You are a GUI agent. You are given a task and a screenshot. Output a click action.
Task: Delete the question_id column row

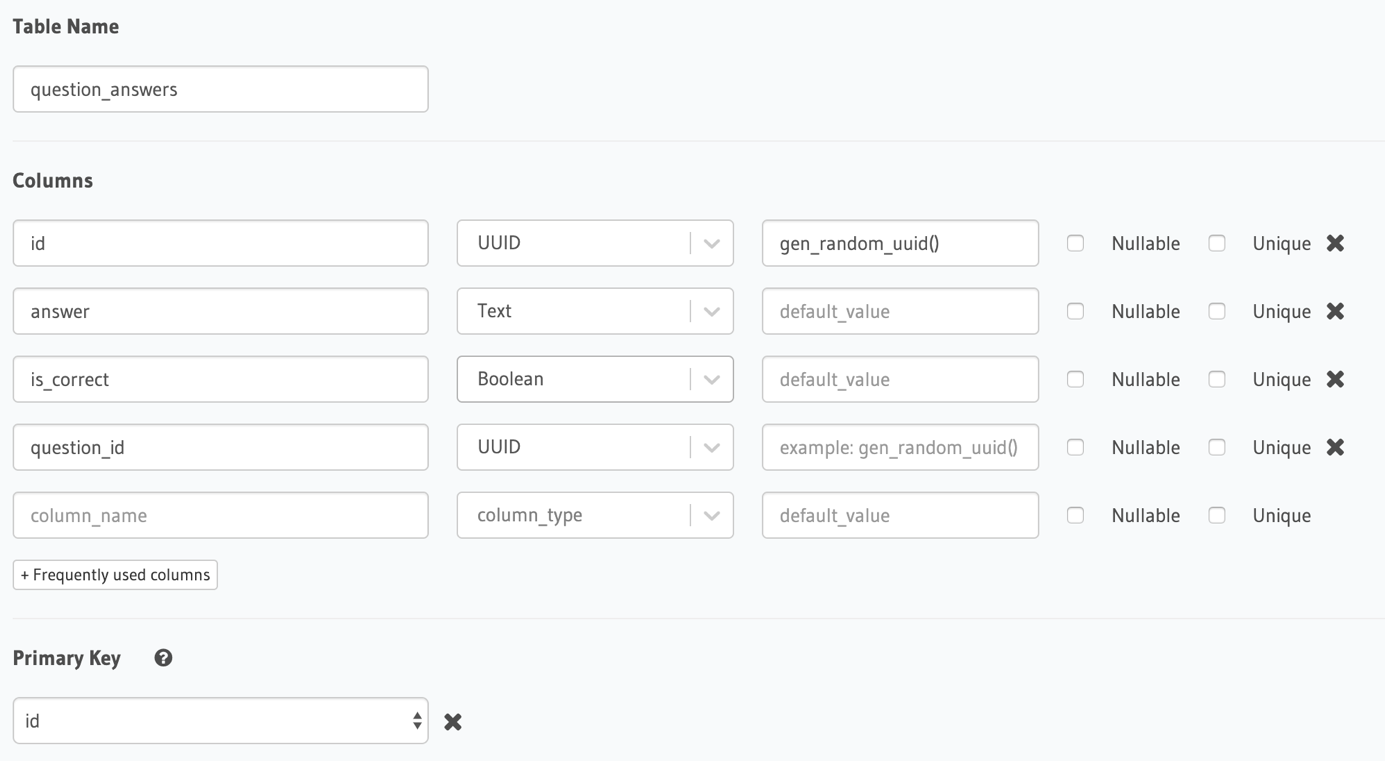[x=1335, y=447]
